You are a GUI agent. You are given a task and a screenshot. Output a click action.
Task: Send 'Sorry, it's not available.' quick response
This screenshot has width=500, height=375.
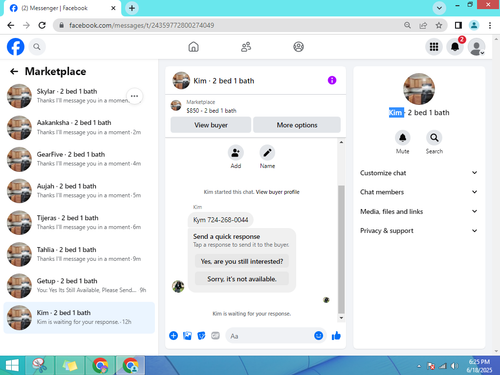pyautogui.click(x=242, y=279)
